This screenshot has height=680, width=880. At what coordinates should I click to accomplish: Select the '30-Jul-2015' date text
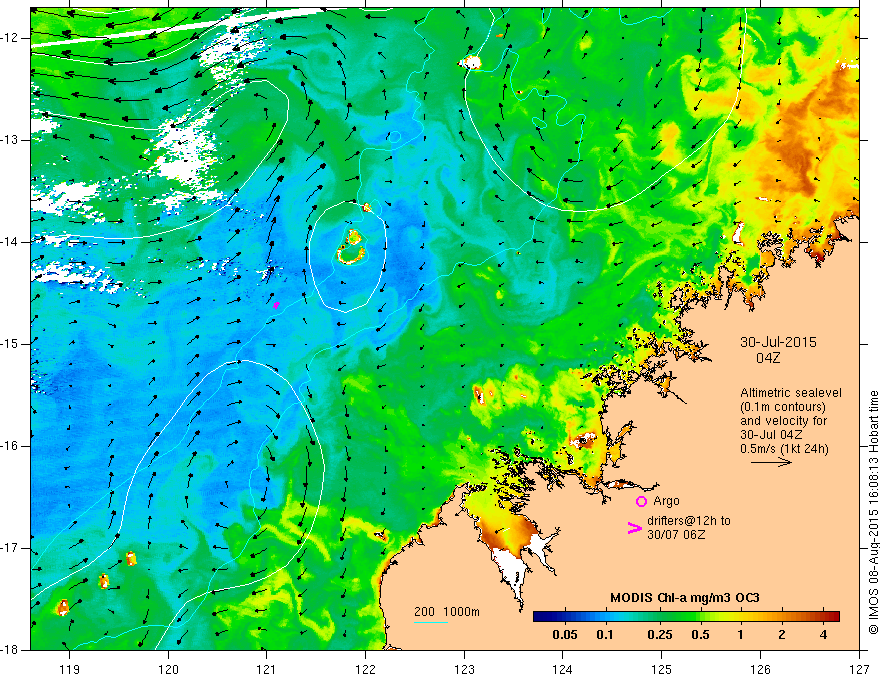pos(778,342)
